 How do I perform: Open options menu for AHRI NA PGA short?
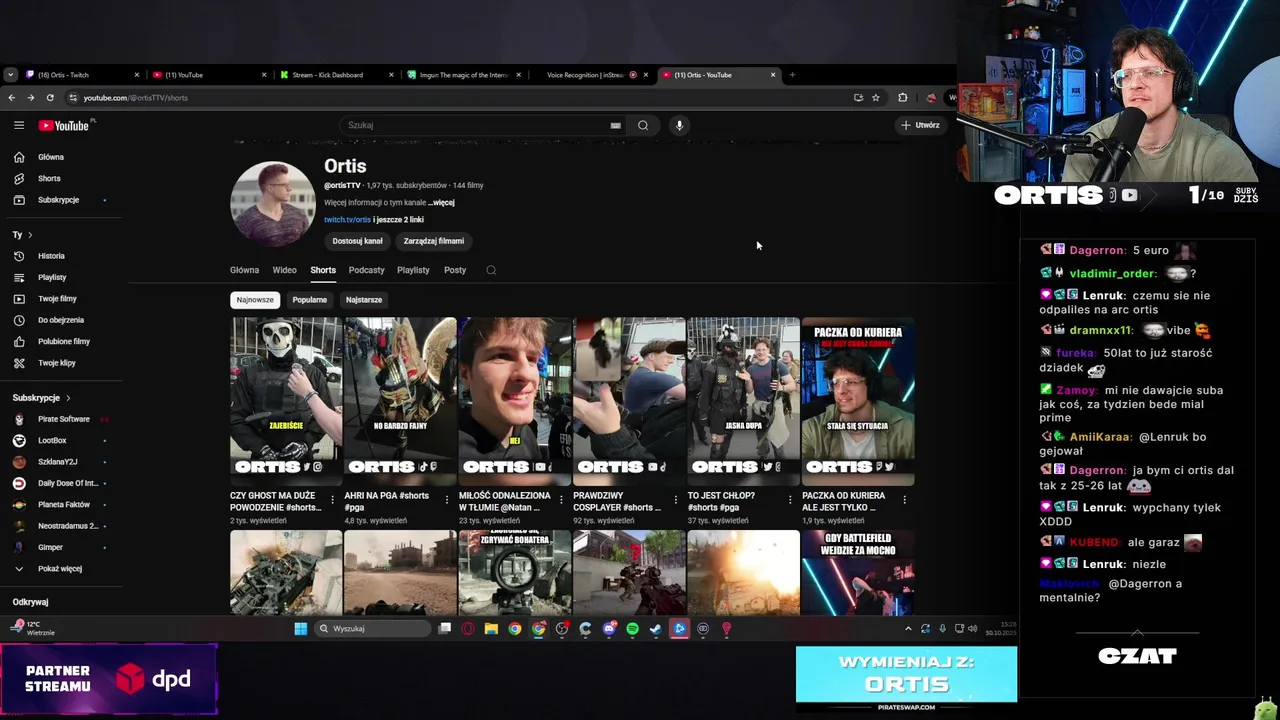coord(446,500)
